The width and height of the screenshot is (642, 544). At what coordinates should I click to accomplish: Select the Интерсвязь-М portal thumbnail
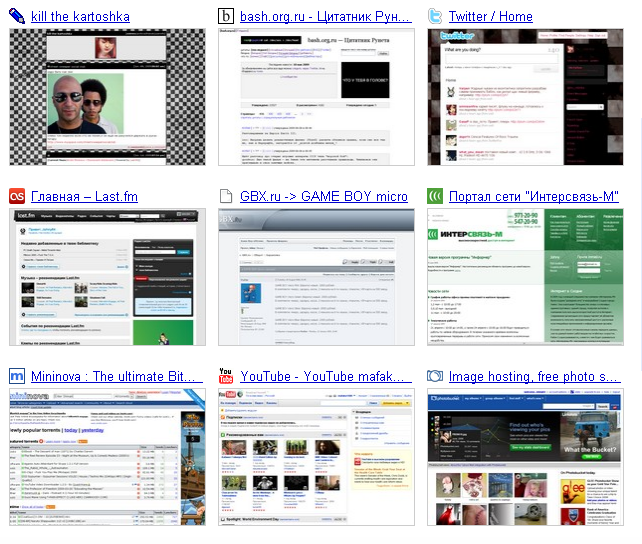tap(525, 277)
